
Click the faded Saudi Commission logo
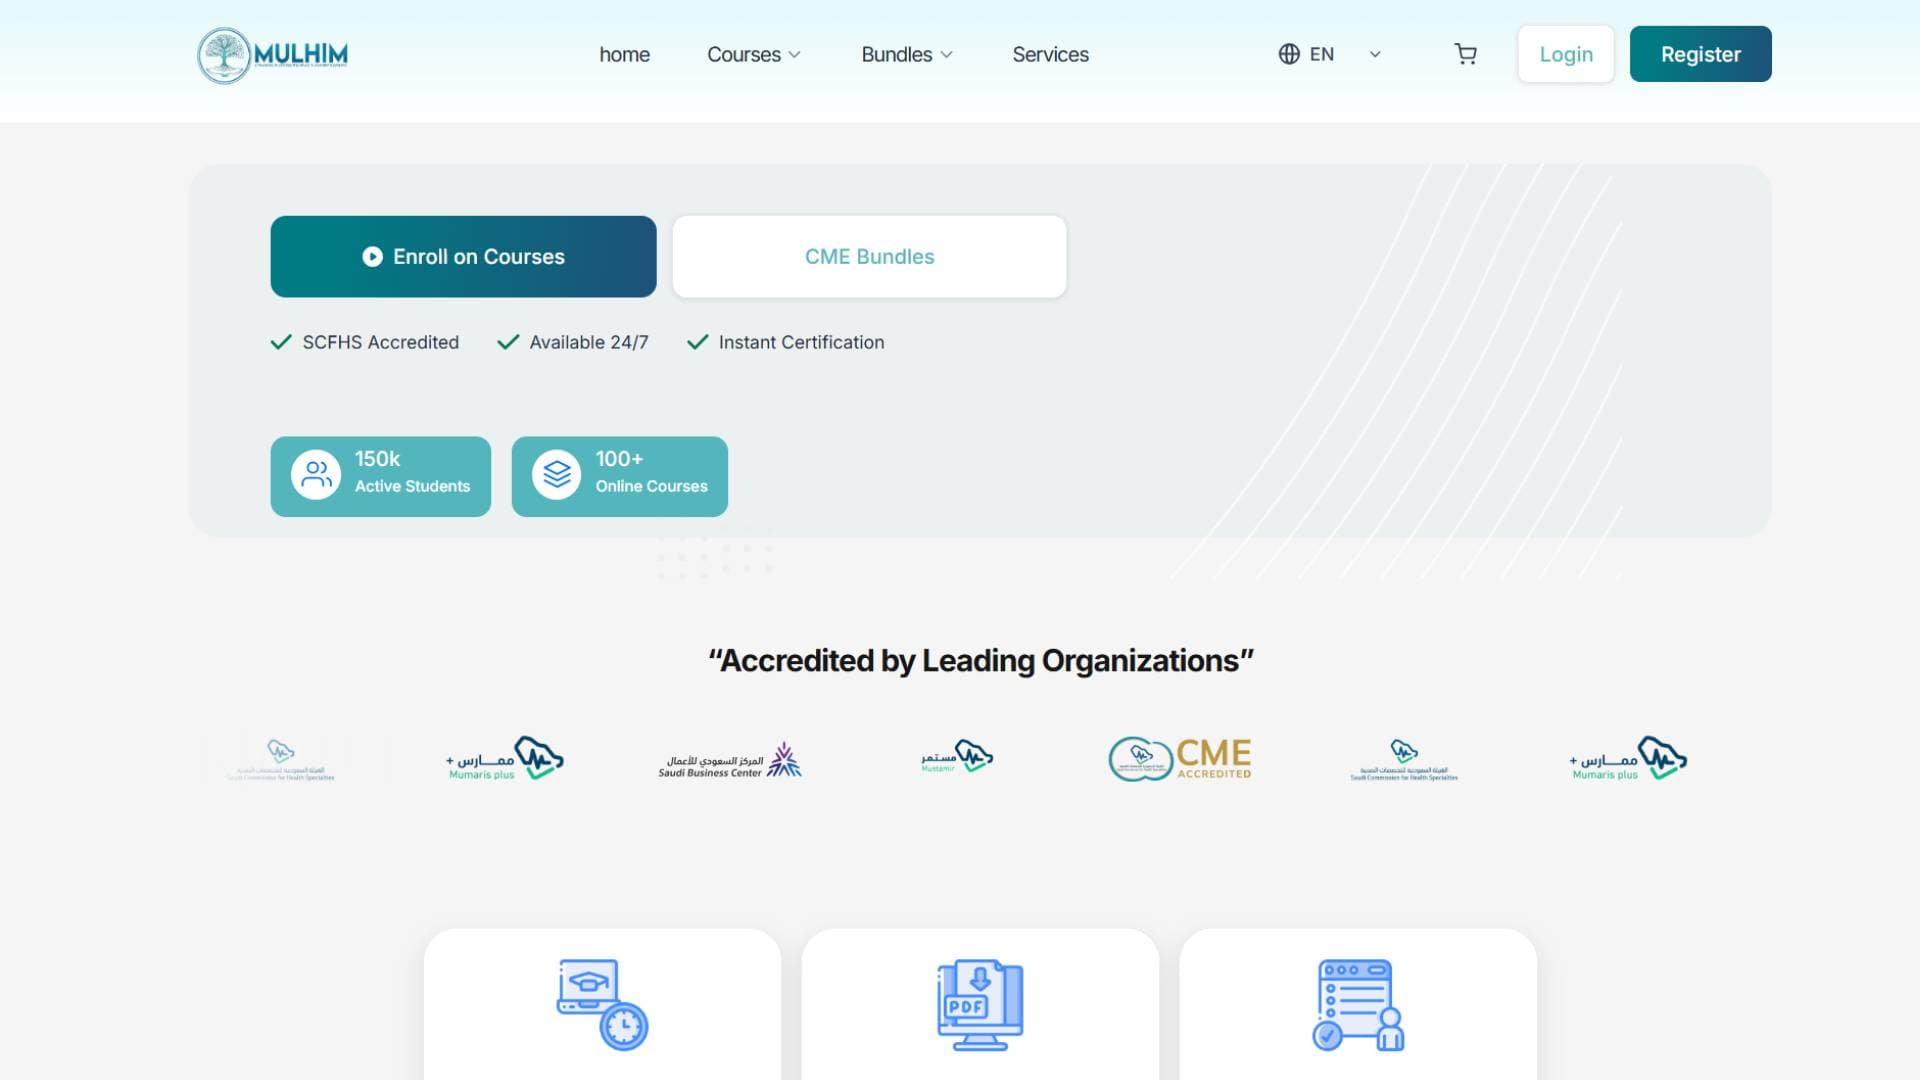point(281,760)
